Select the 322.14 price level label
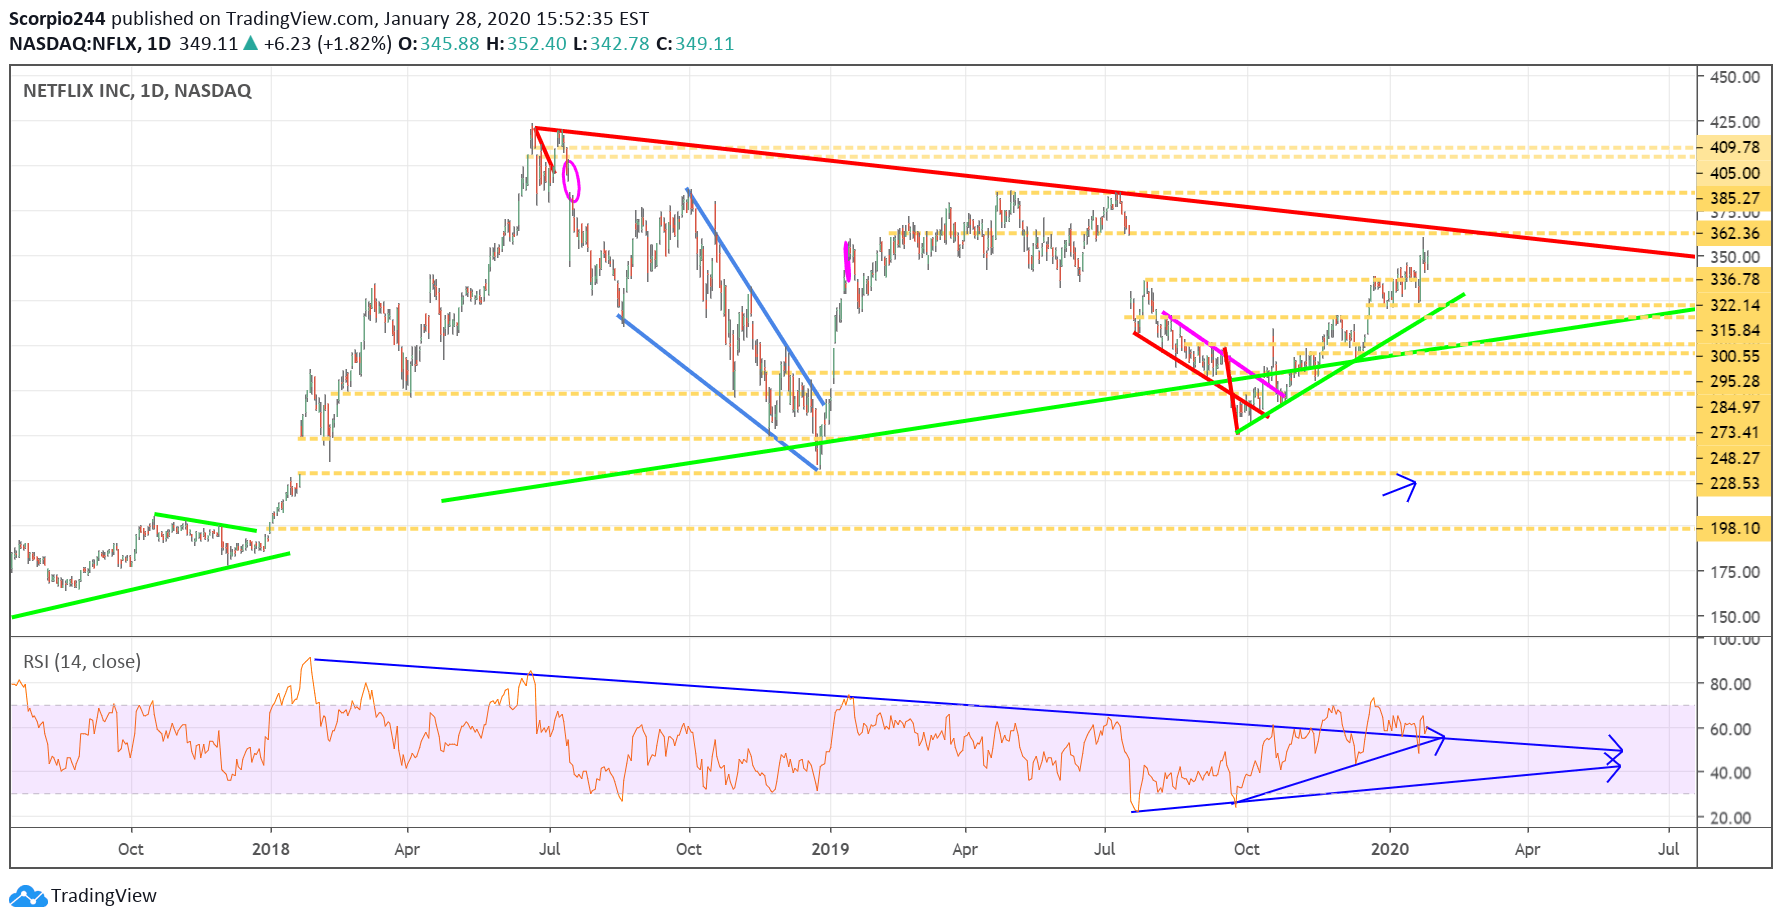 [x=1734, y=305]
